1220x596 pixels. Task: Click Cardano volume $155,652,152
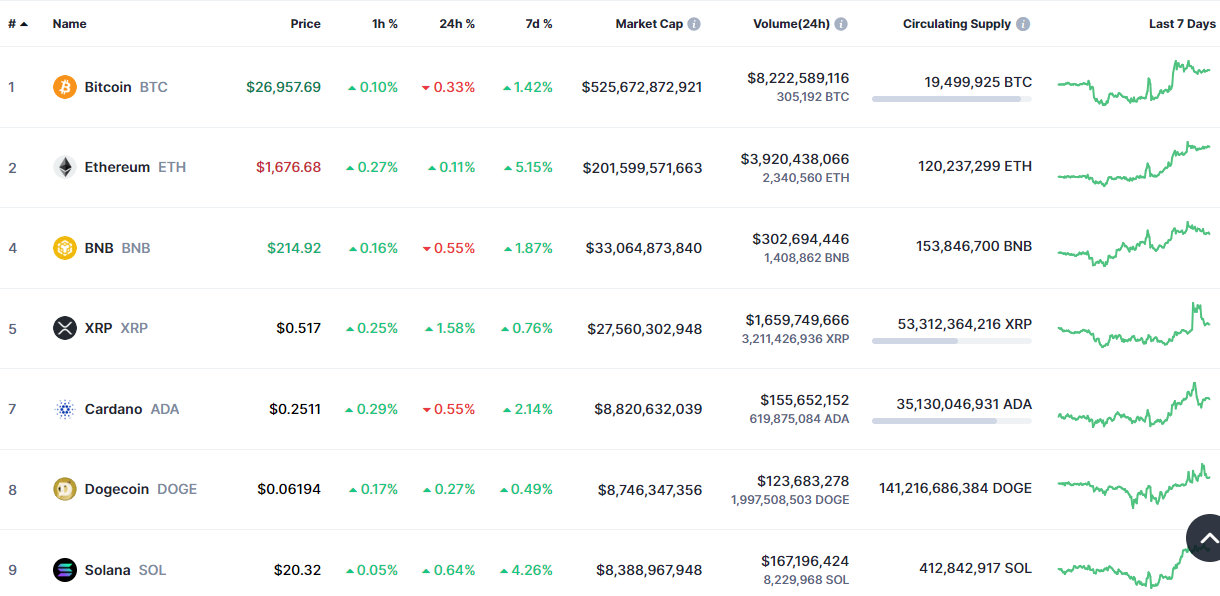click(x=805, y=400)
